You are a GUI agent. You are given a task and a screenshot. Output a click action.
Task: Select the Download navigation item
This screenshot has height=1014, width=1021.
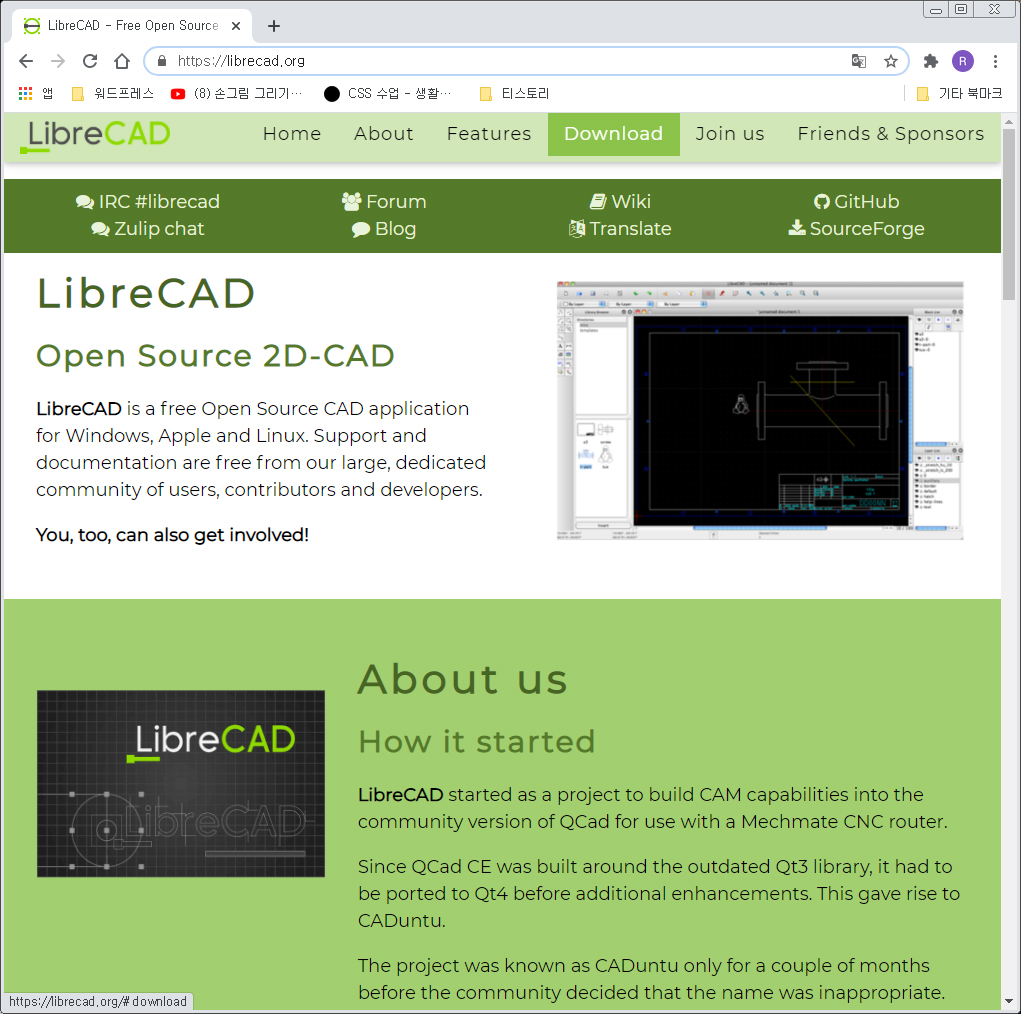[x=613, y=134]
